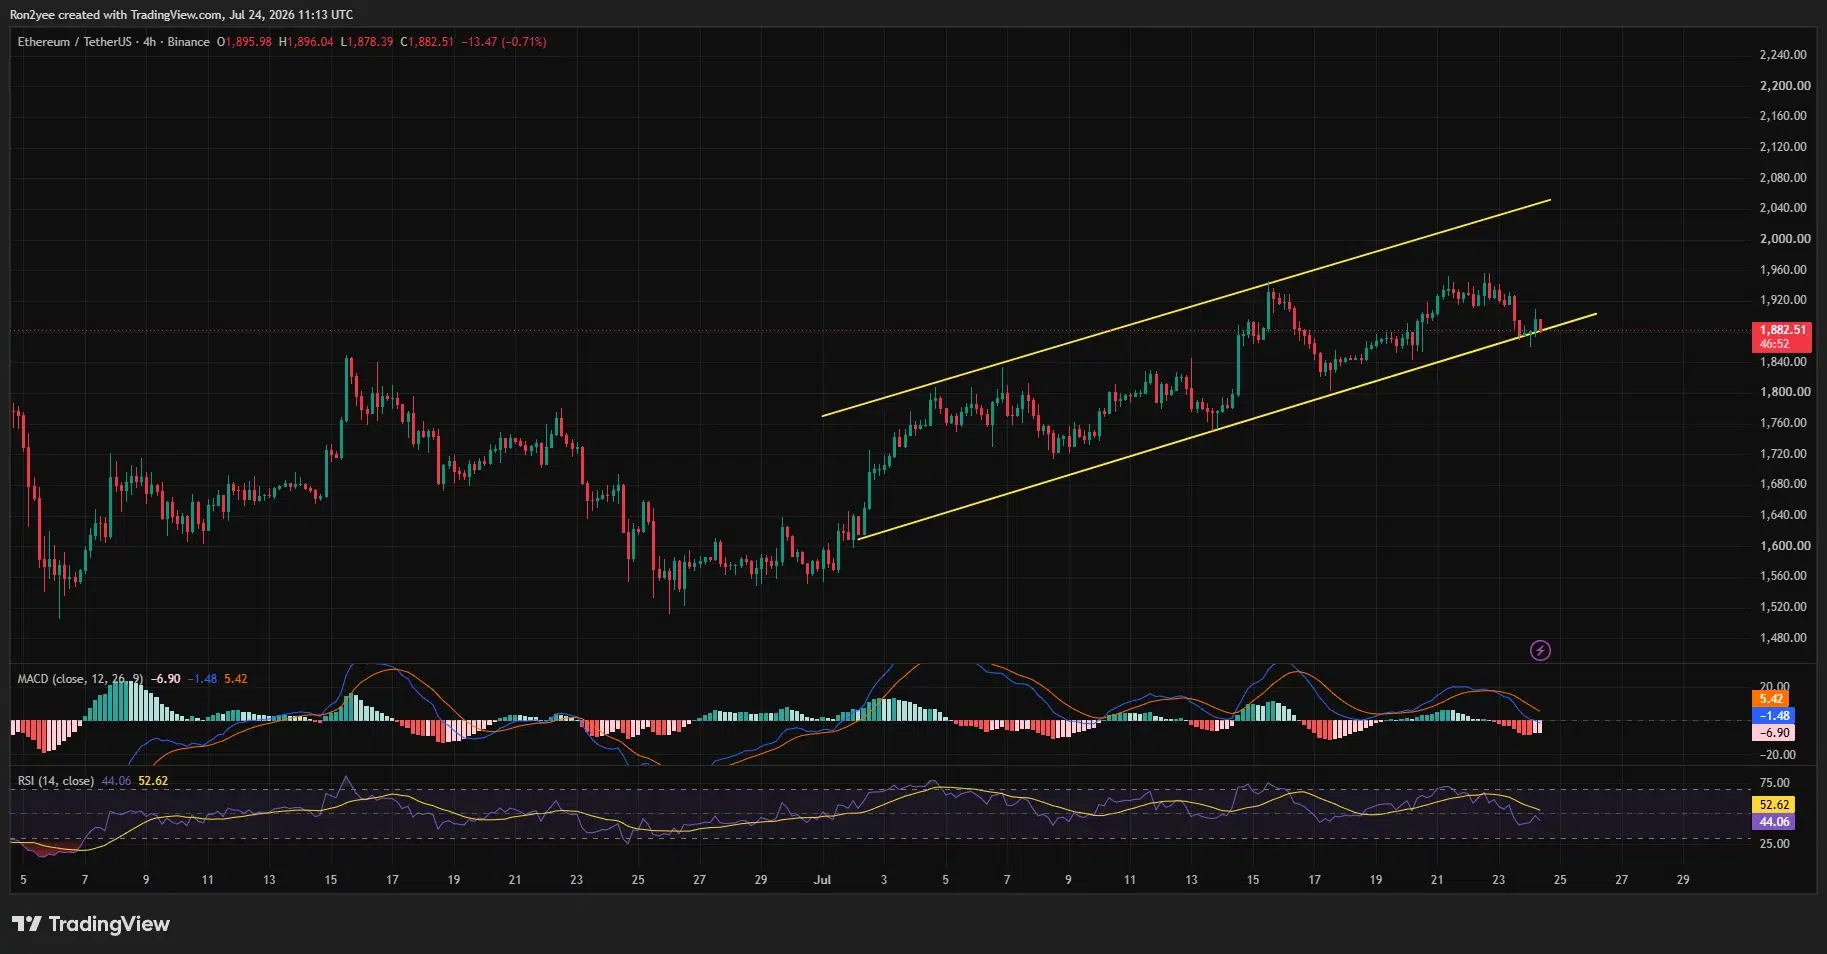Click the 2,240.00 price axis label
Image resolution: width=1827 pixels, height=954 pixels.
(x=1783, y=55)
